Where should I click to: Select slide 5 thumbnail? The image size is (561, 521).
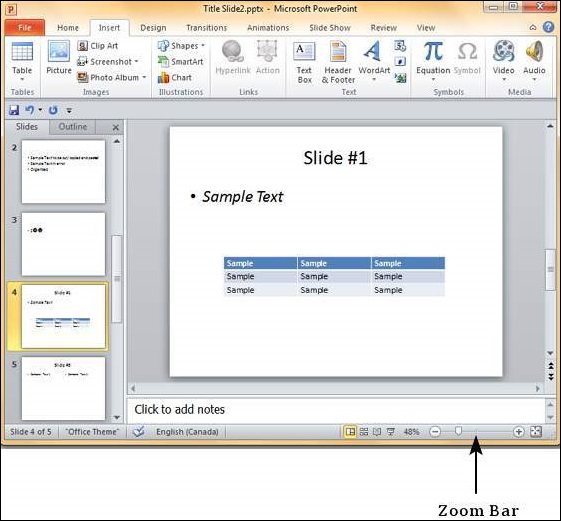click(x=63, y=388)
